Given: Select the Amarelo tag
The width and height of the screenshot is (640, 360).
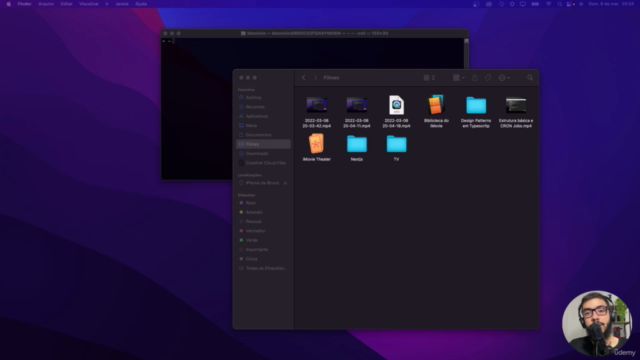Looking at the screenshot, I should [263, 212].
